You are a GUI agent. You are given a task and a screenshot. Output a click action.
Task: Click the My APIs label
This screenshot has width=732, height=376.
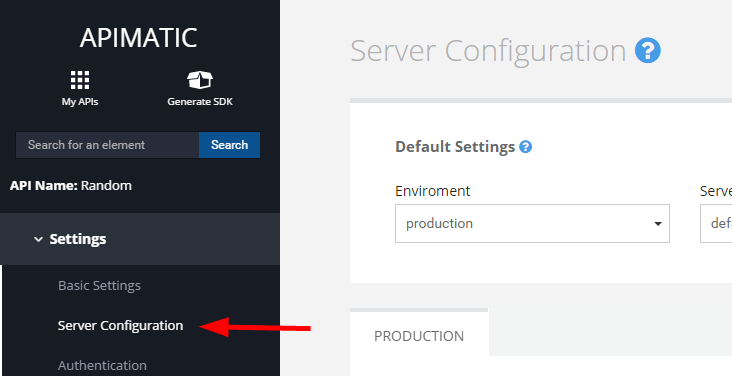click(x=80, y=101)
